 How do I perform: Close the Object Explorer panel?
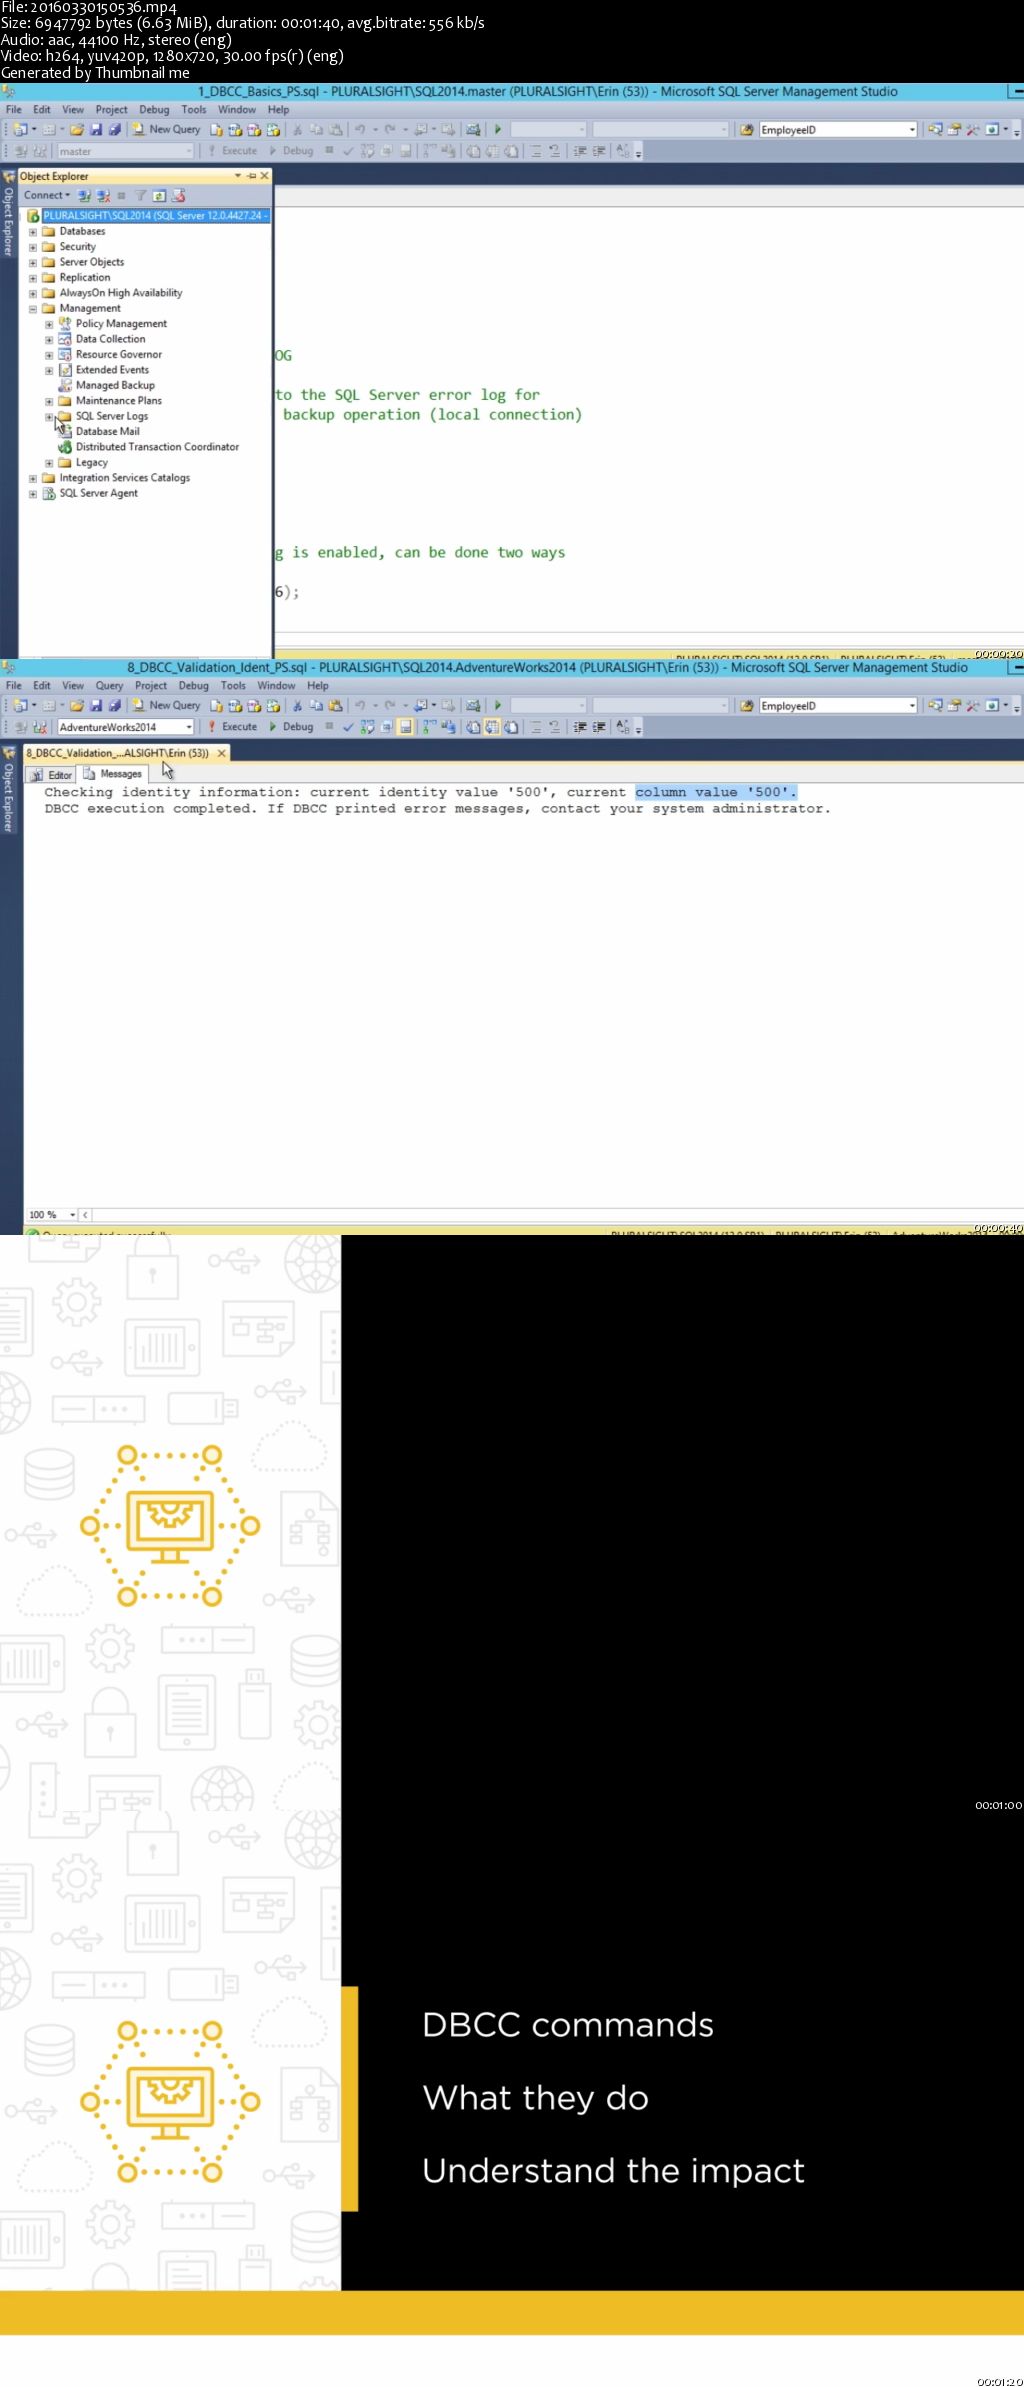click(x=264, y=176)
